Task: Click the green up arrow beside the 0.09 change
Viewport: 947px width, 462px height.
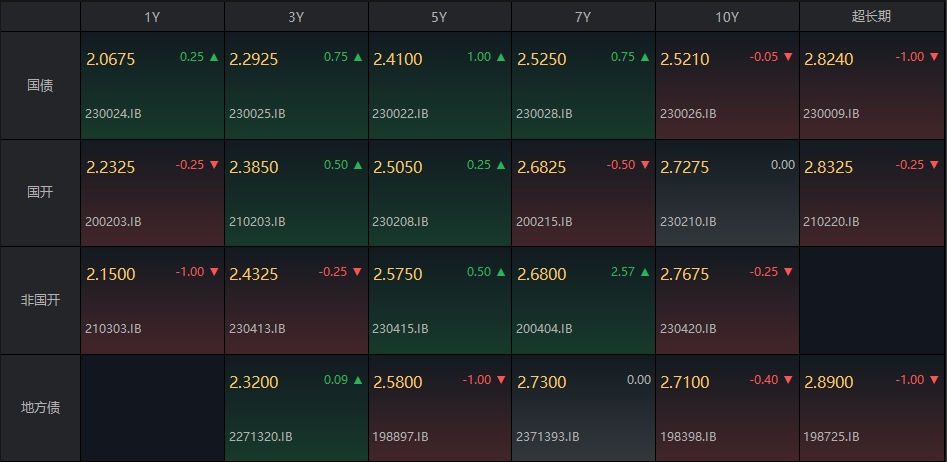Action: 357,380
